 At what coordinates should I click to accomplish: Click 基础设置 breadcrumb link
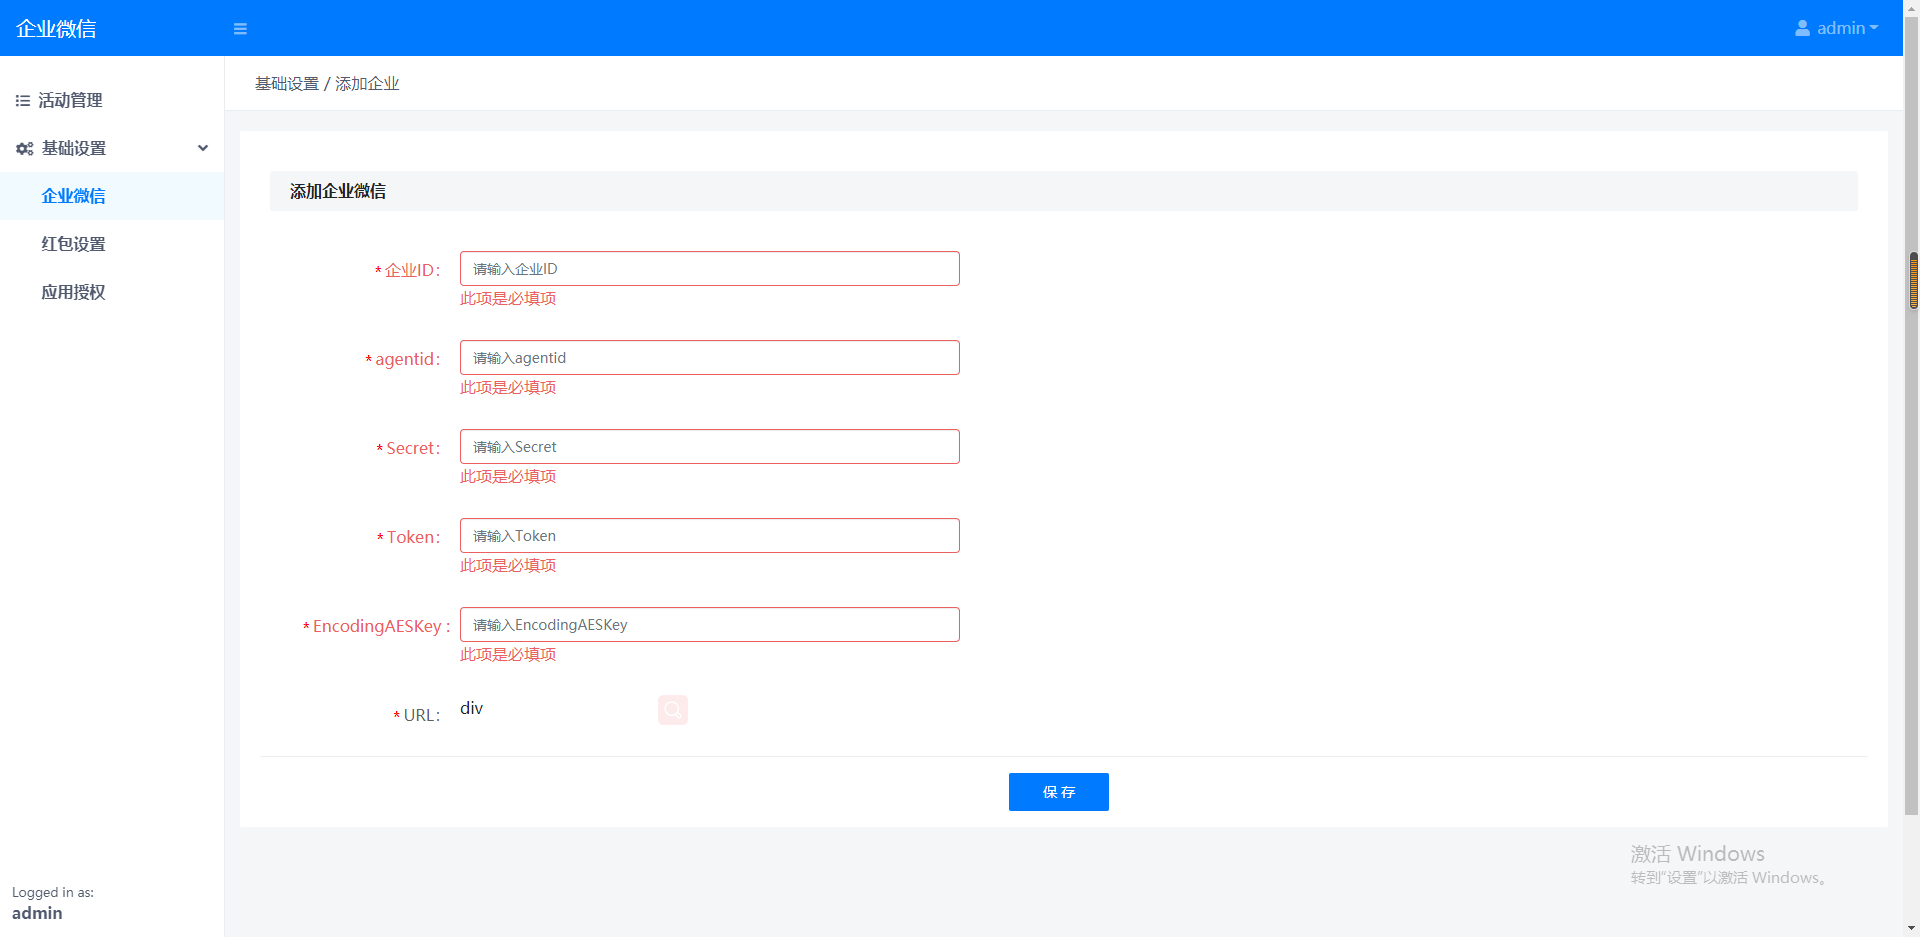point(287,84)
